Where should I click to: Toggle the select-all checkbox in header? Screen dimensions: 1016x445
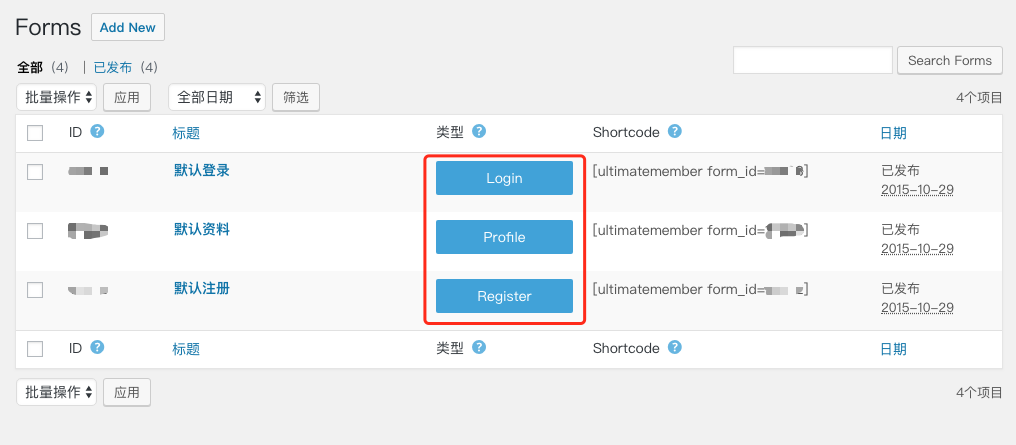[x=35, y=133]
